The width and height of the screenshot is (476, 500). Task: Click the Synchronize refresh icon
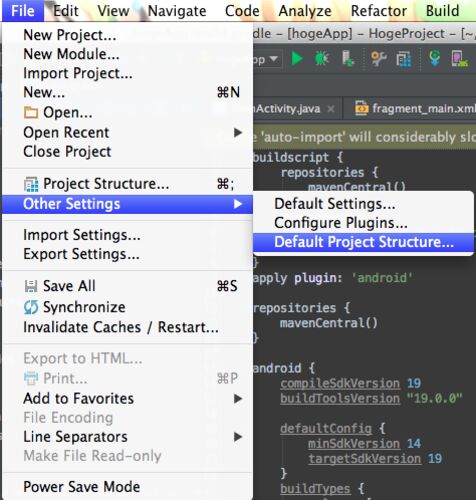(x=31, y=307)
